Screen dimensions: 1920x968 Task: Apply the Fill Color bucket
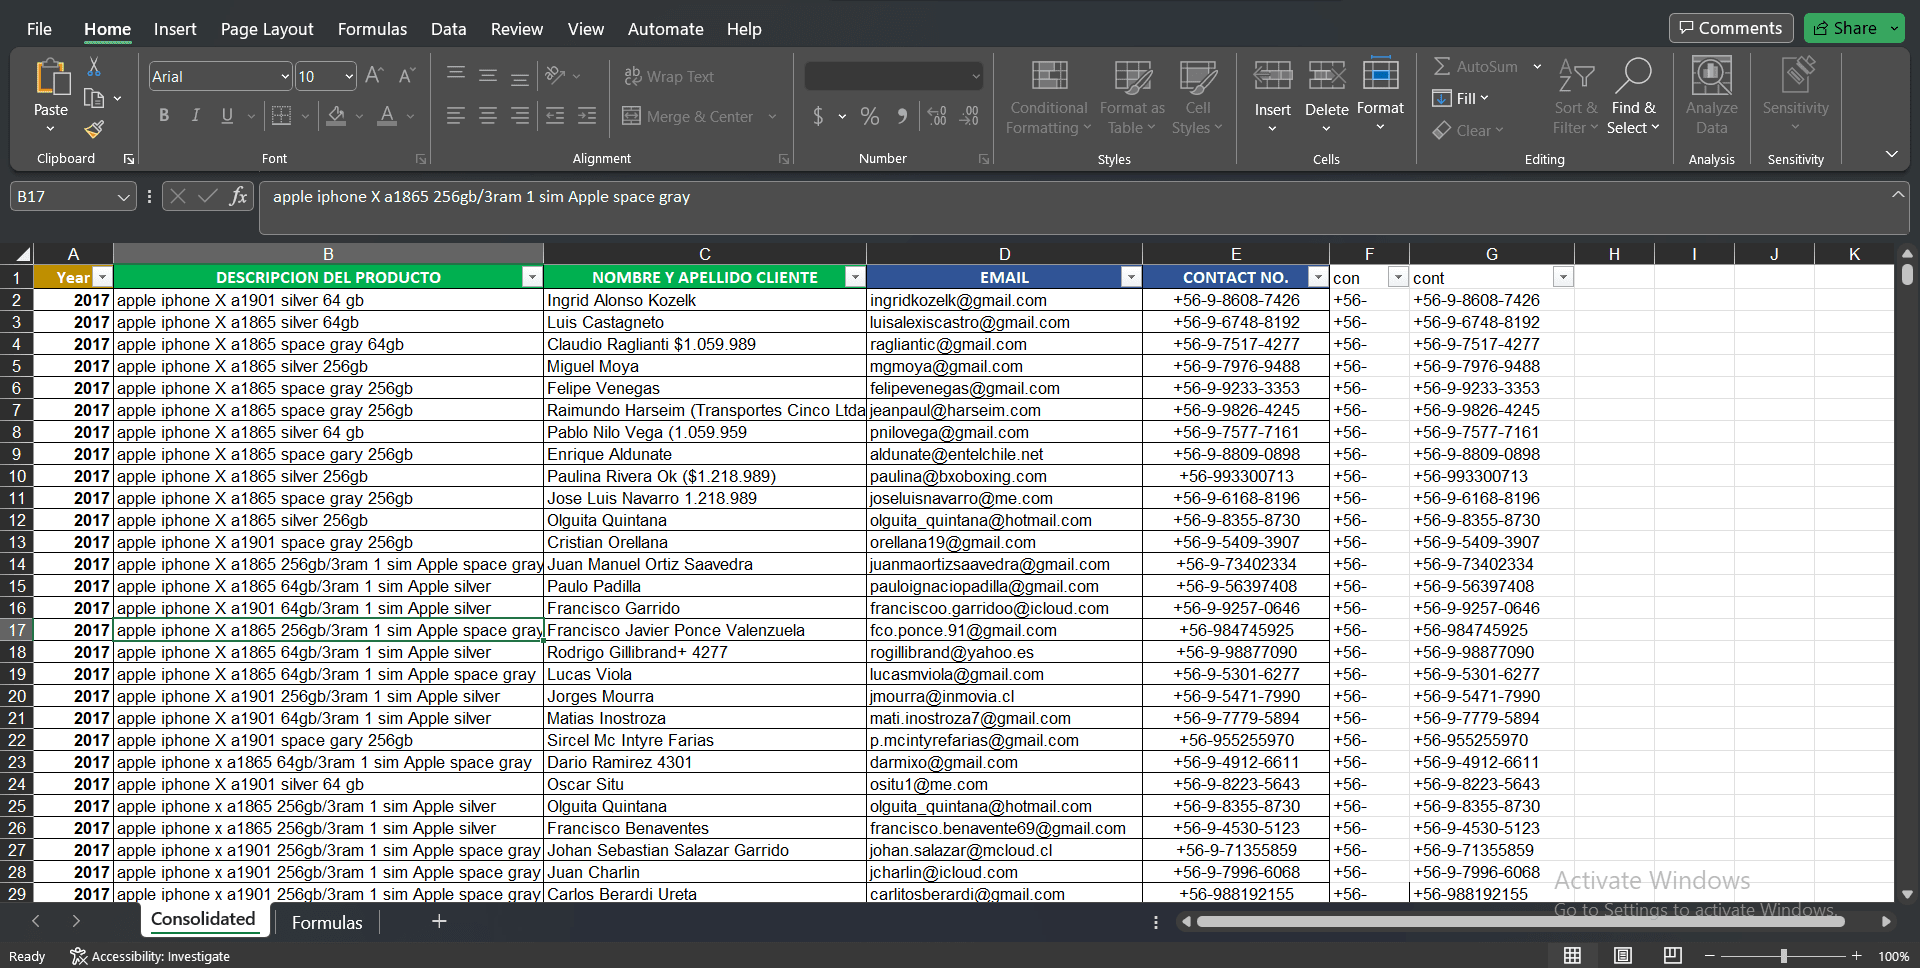pyautogui.click(x=336, y=116)
